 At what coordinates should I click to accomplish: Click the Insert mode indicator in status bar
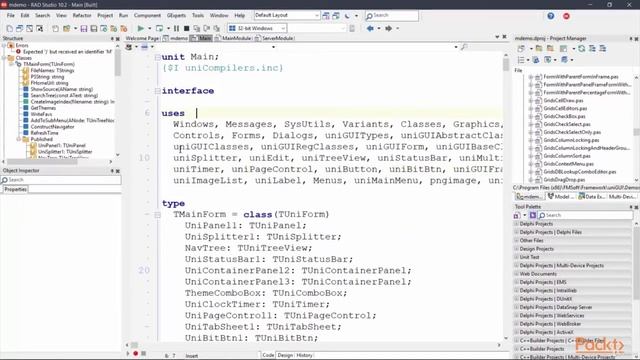(x=191, y=356)
